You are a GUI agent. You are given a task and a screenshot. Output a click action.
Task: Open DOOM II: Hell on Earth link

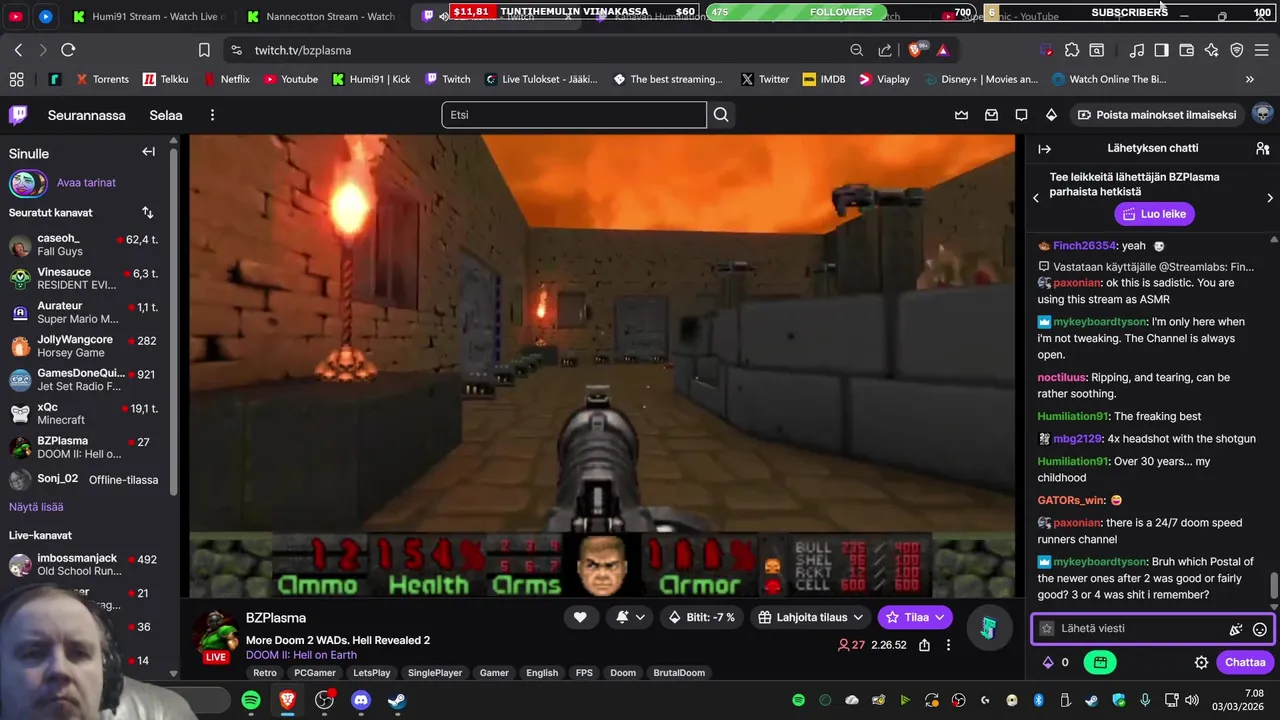pos(301,655)
